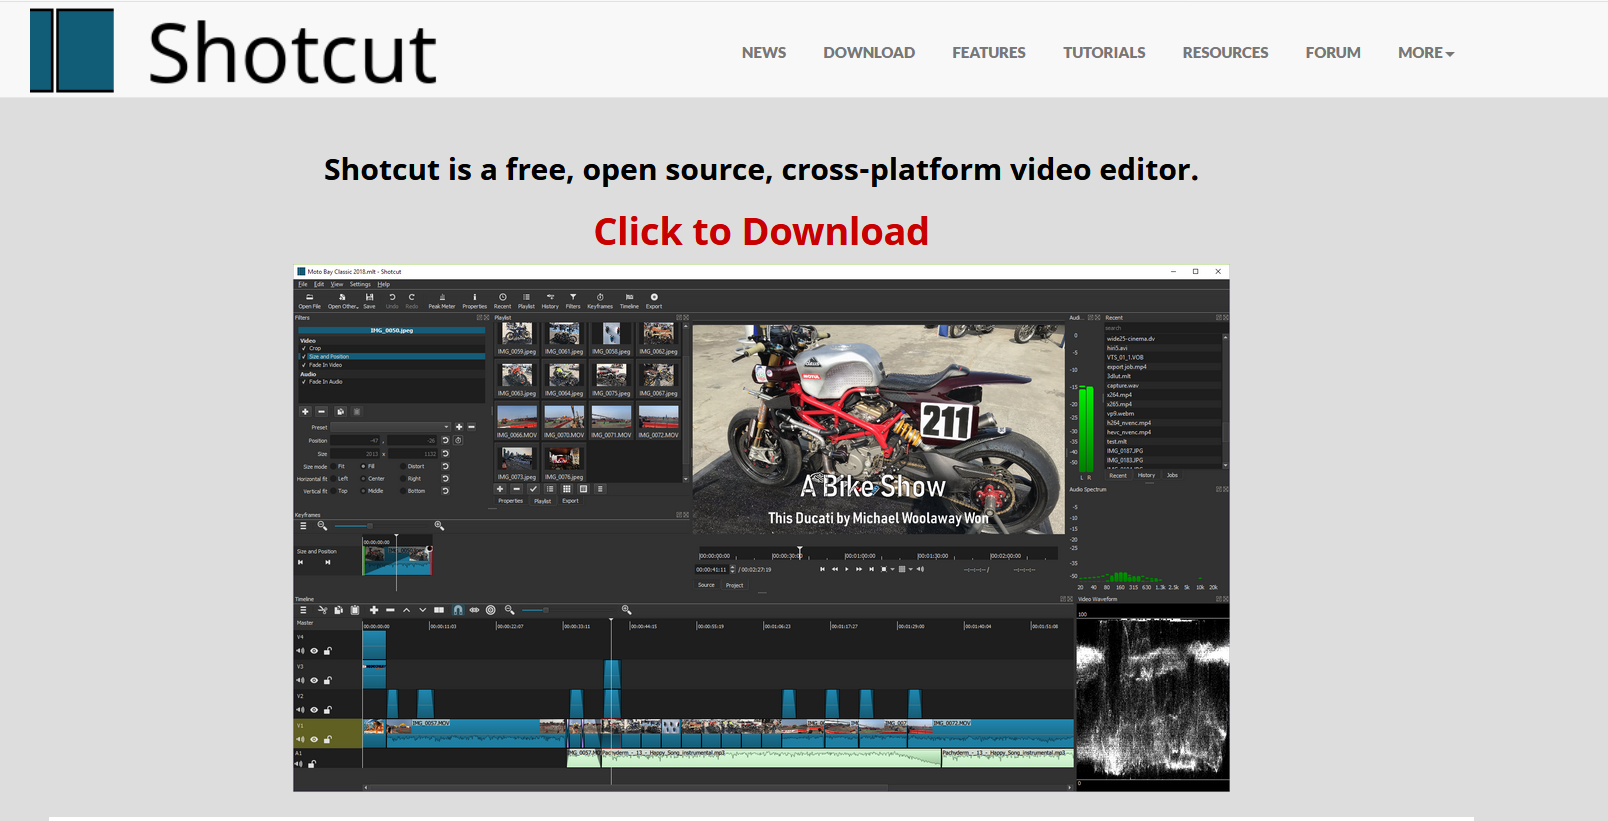Switch to the Export tab below playlist
Screen dimensions: 1608x821
tap(570, 501)
